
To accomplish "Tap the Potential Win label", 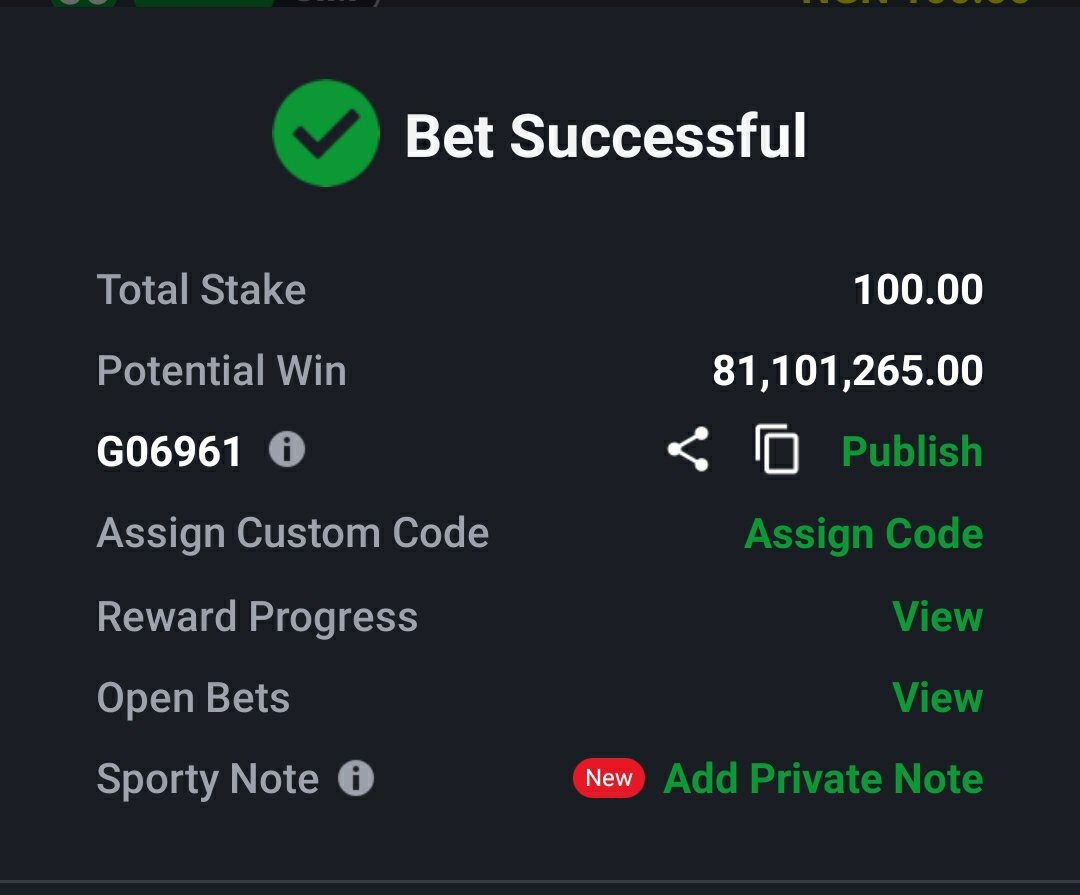I will (x=221, y=371).
